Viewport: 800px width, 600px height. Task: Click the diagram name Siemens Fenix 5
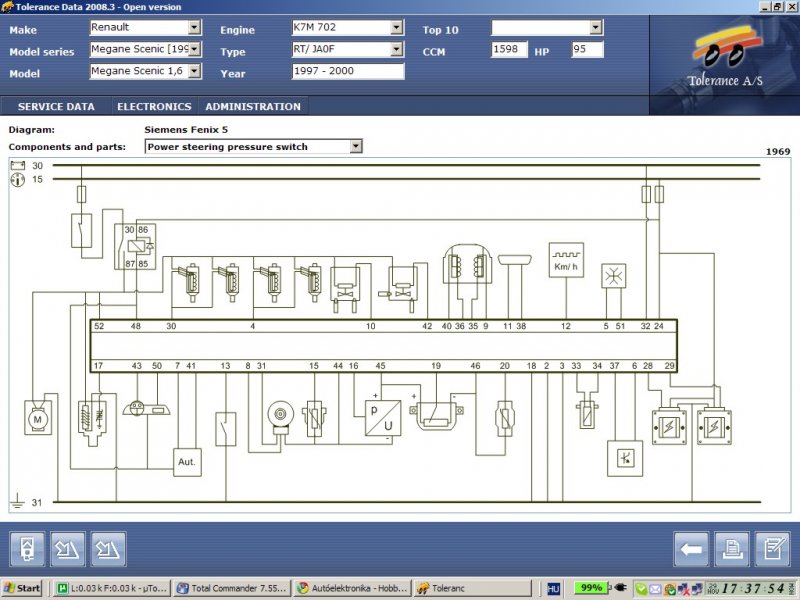[186, 130]
